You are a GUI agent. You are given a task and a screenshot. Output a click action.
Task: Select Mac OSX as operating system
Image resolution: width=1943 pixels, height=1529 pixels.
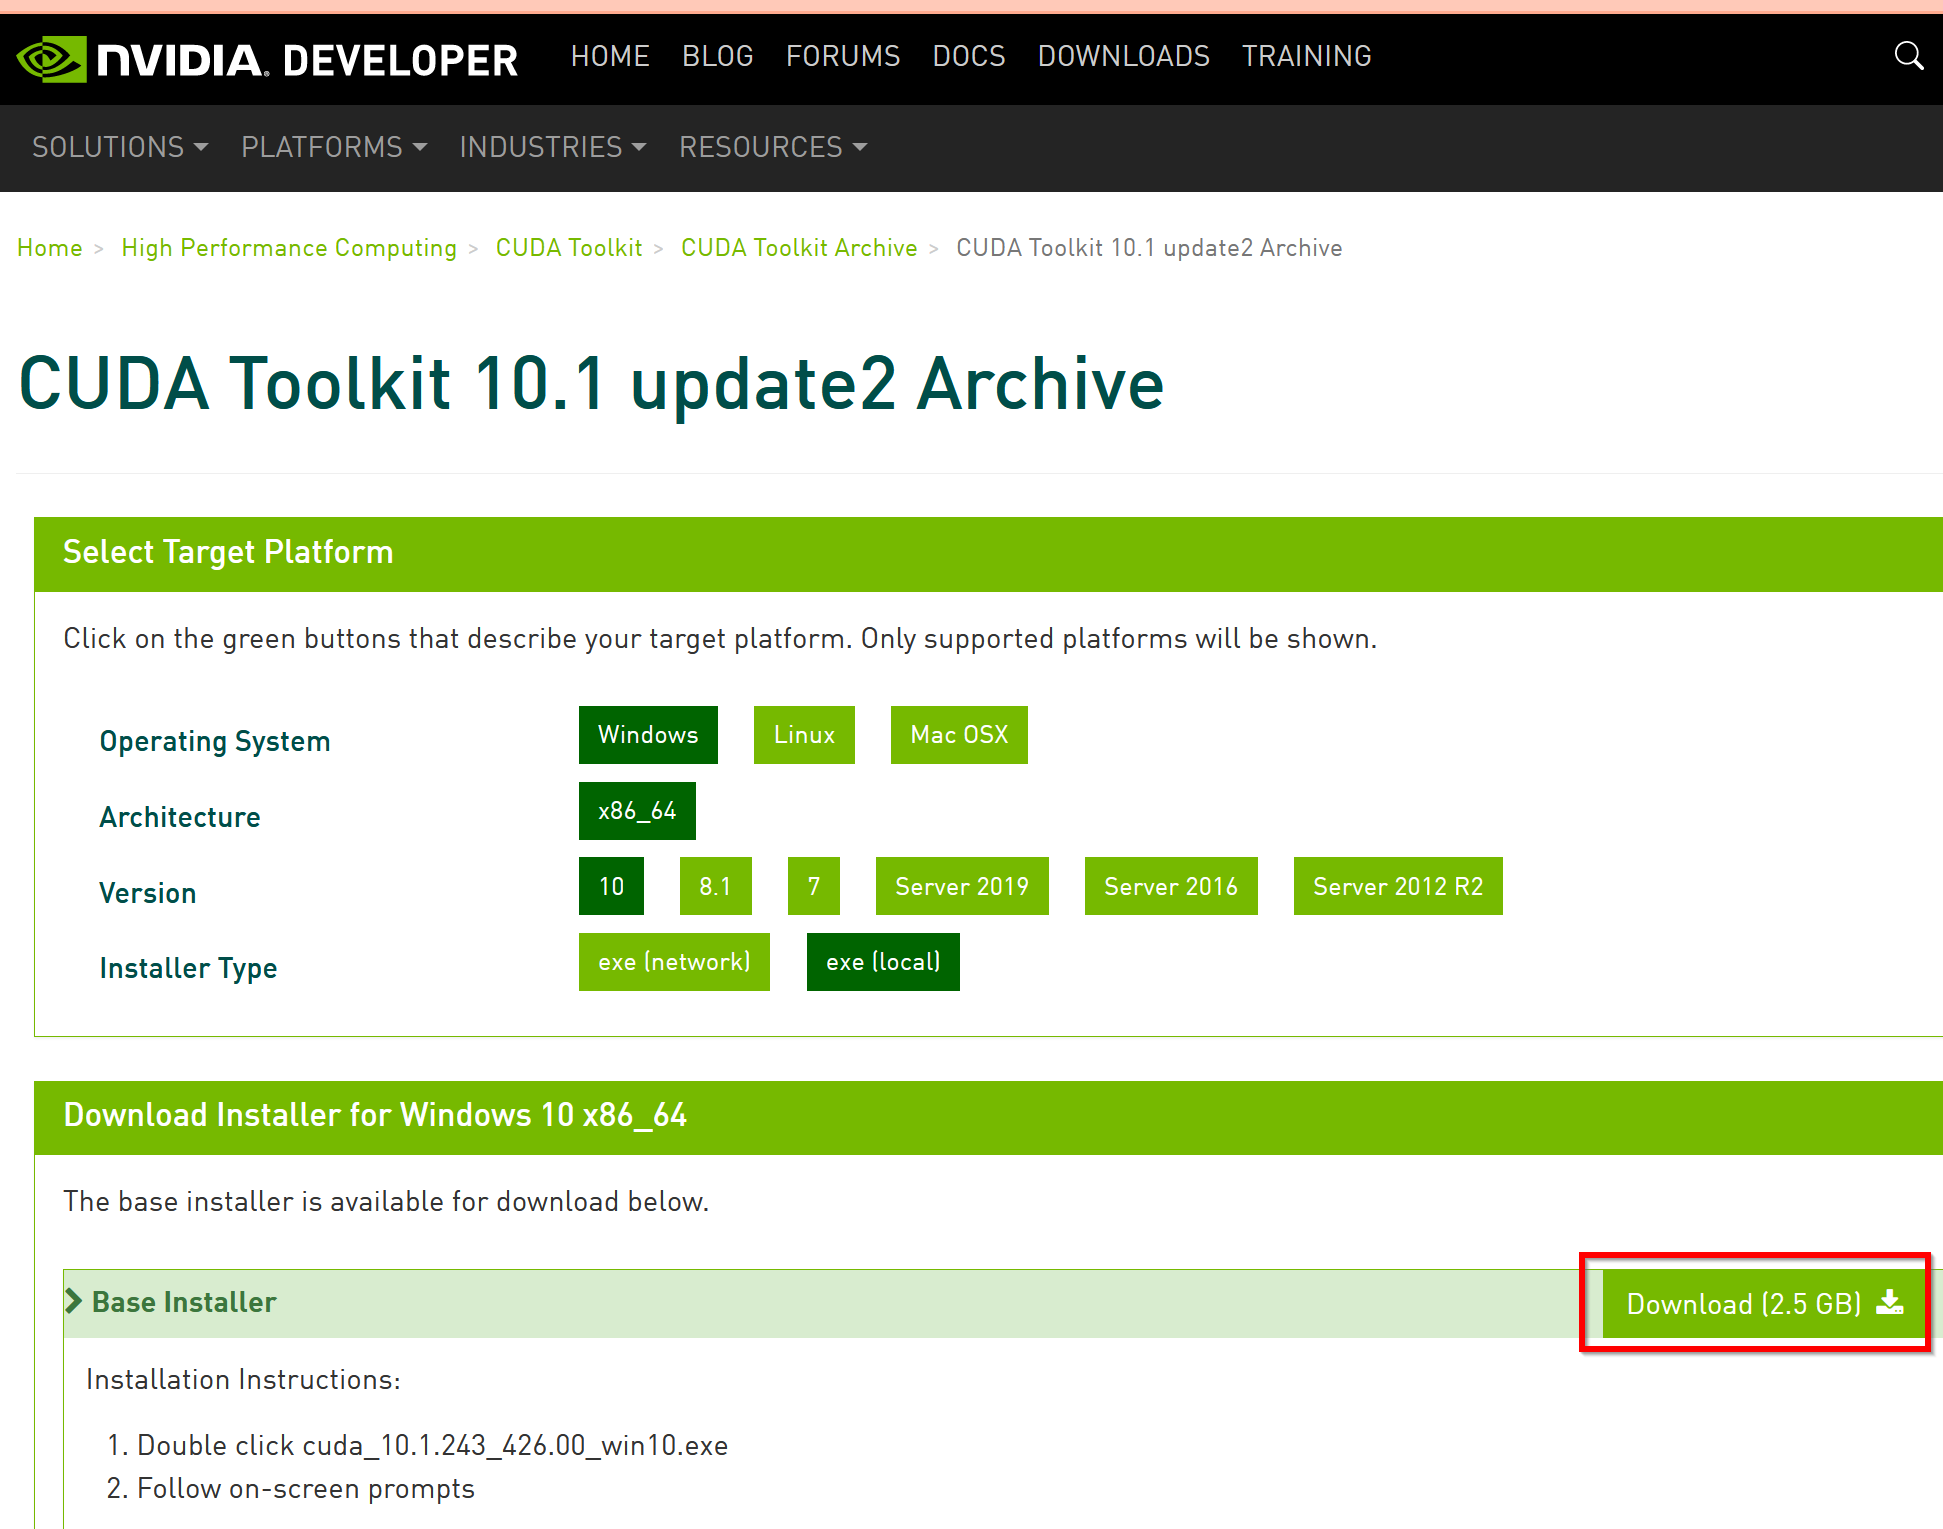(x=959, y=735)
